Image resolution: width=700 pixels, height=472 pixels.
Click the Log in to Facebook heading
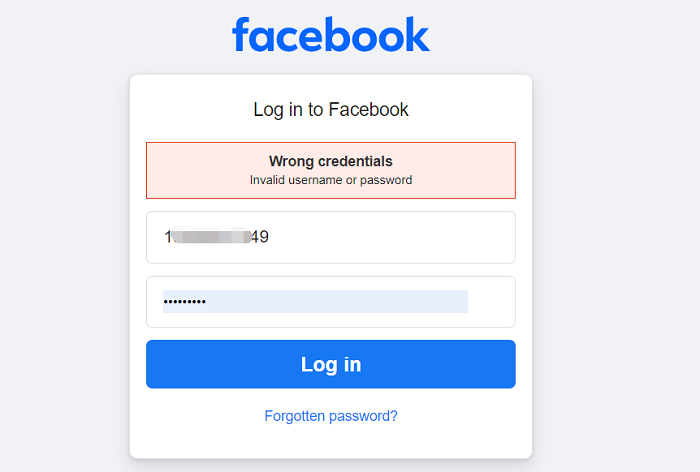[x=331, y=109]
